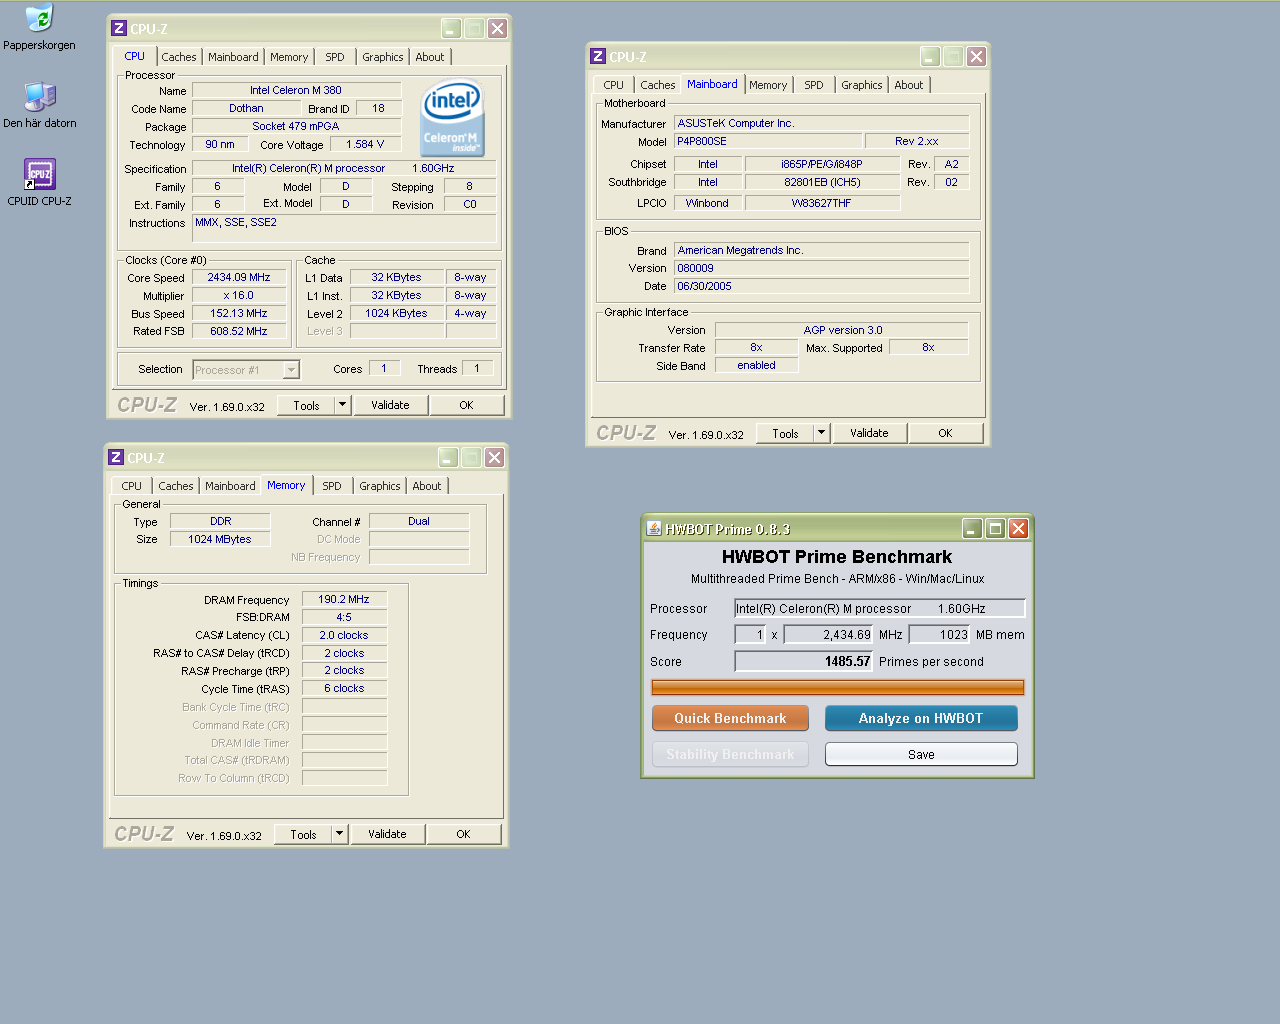Open Memory tab in the CPU window
This screenshot has height=1024, width=1280.
pos(289,57)
